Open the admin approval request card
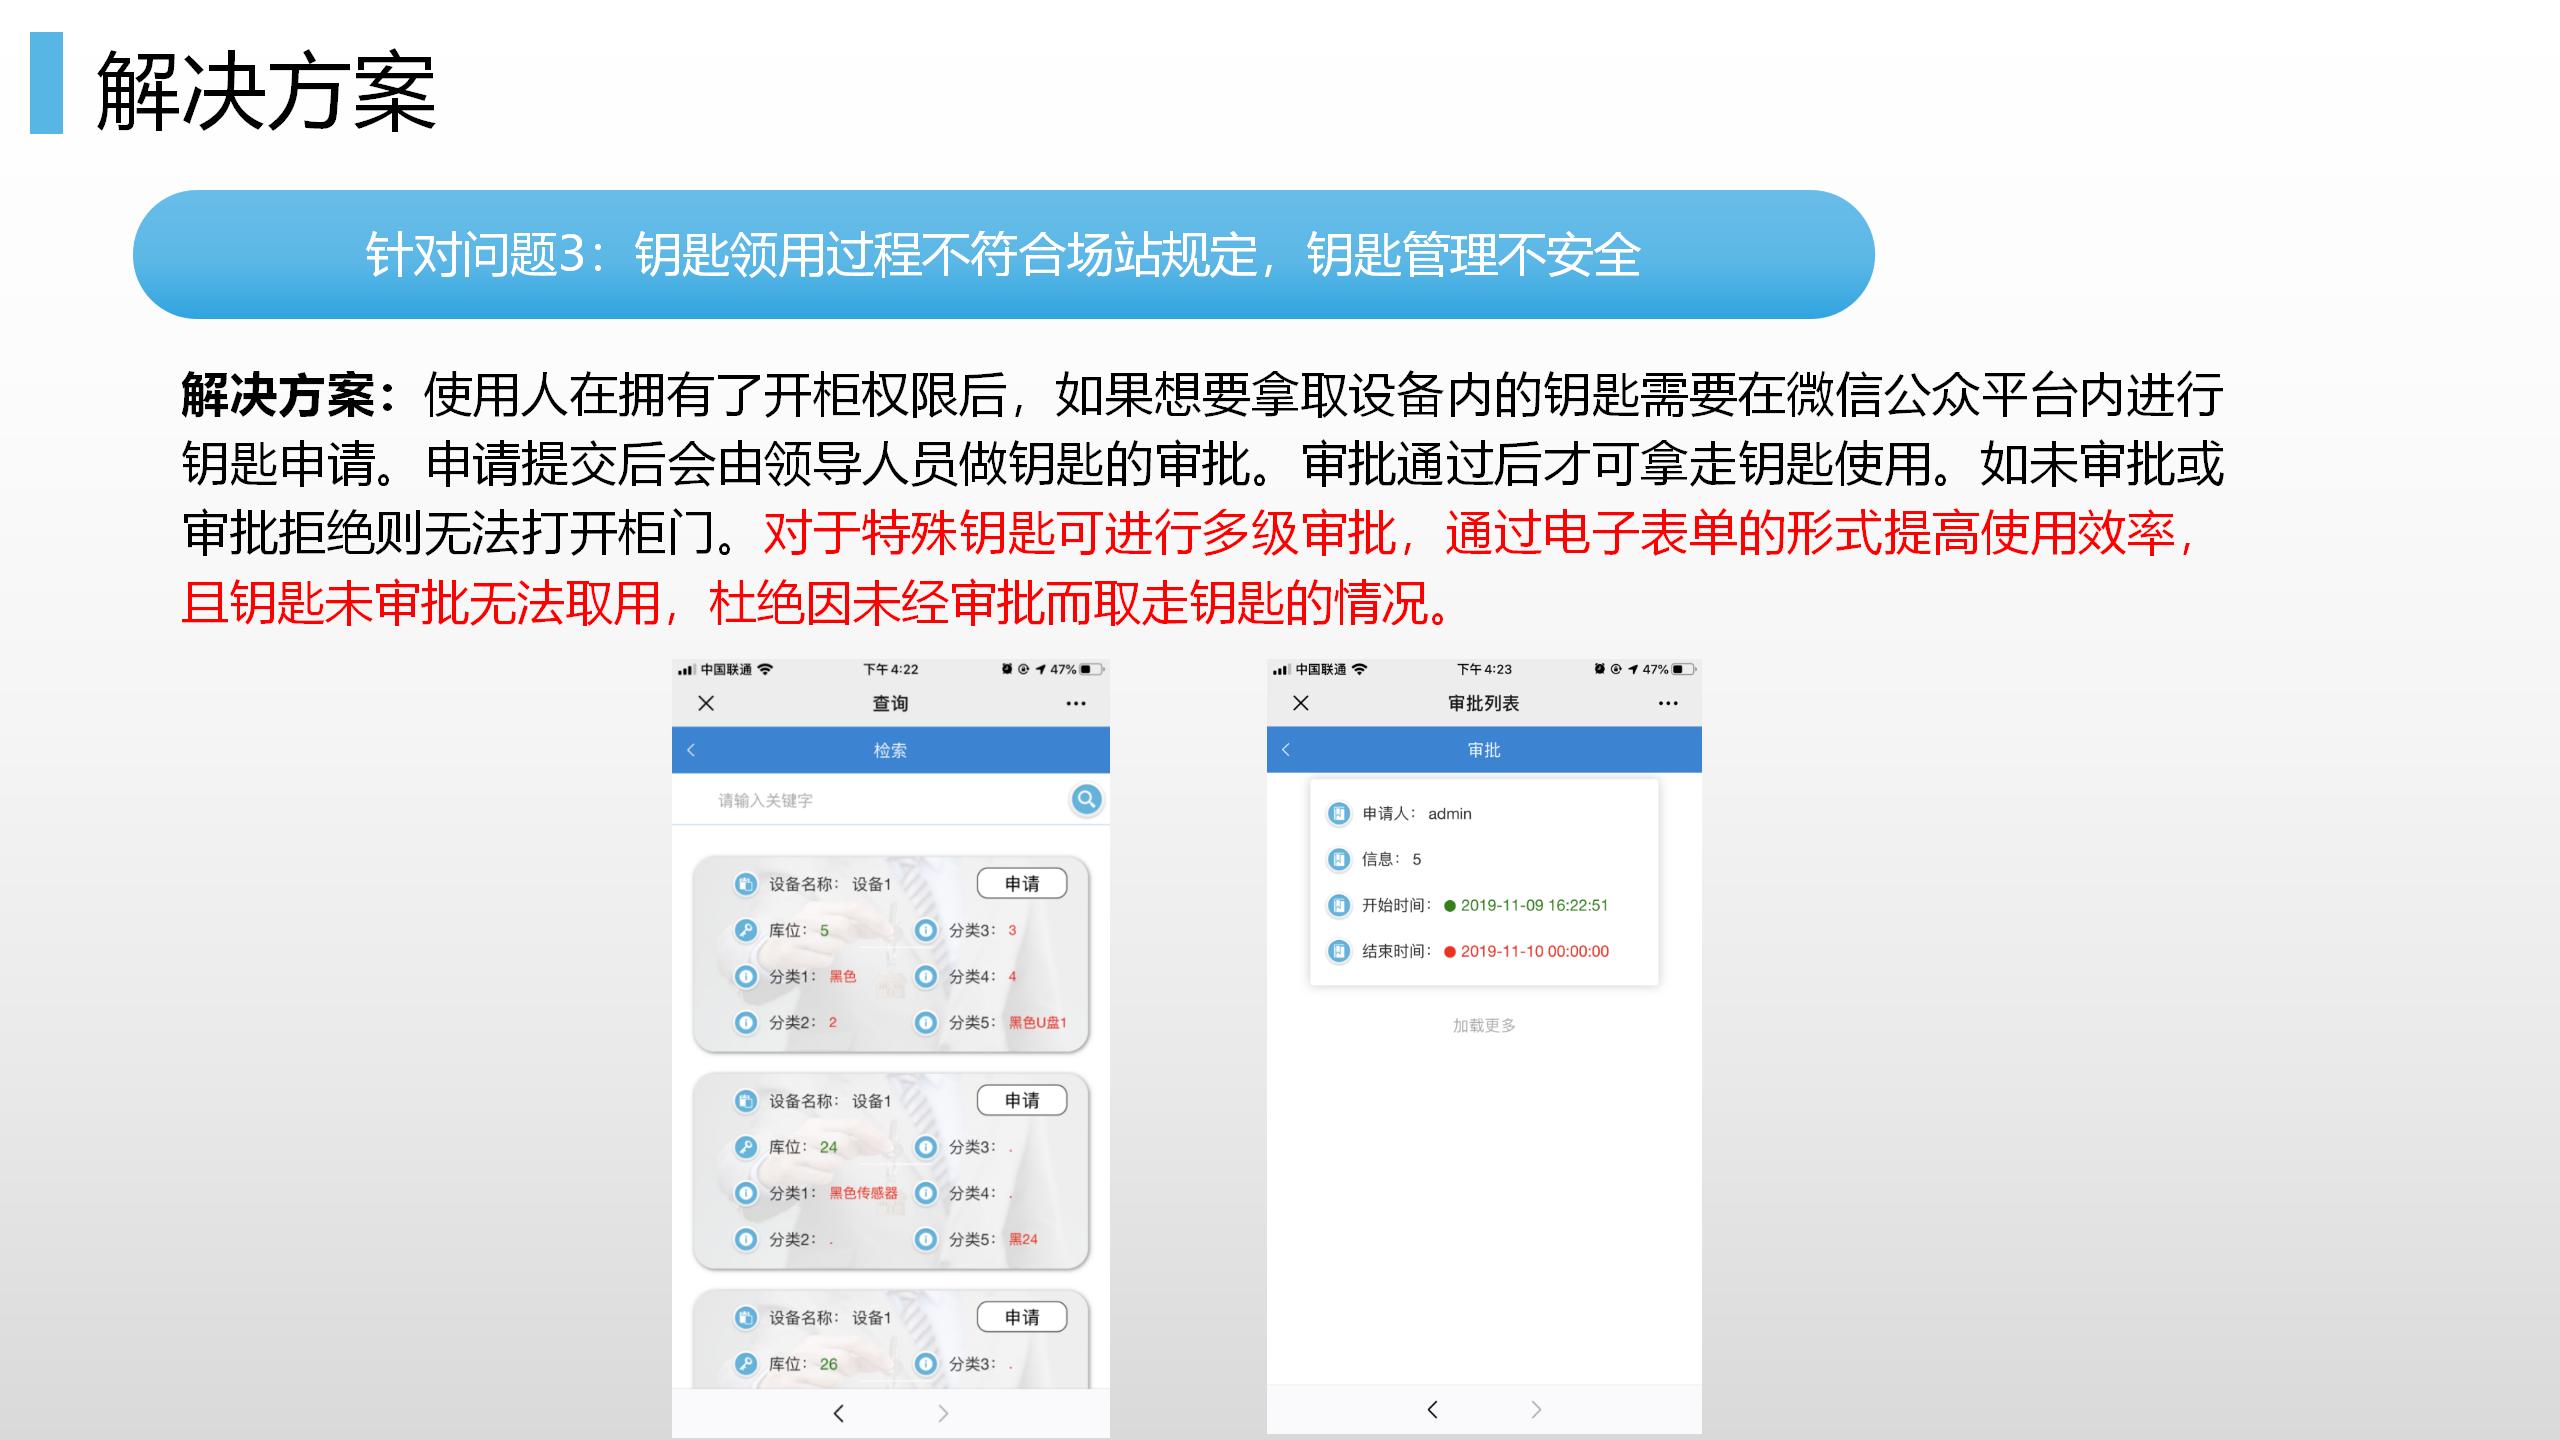 tap(1484, 882)
